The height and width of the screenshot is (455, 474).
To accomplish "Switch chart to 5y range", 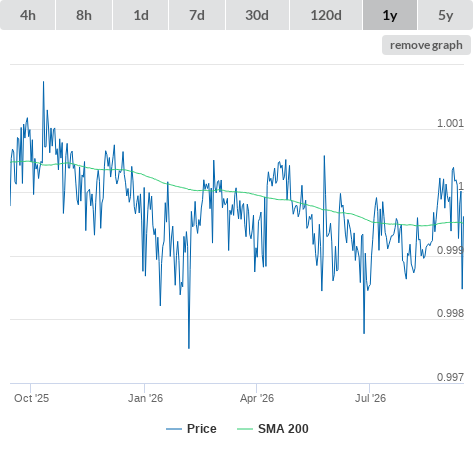I will click(446, 15).
